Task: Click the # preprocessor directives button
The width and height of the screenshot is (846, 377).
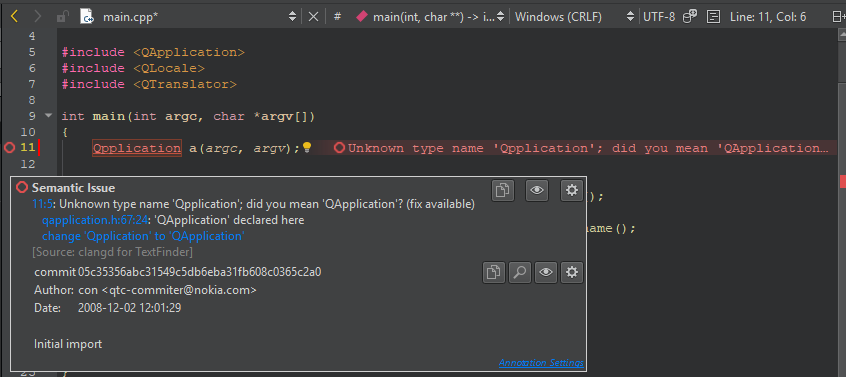Action: [x=337, y=17]
